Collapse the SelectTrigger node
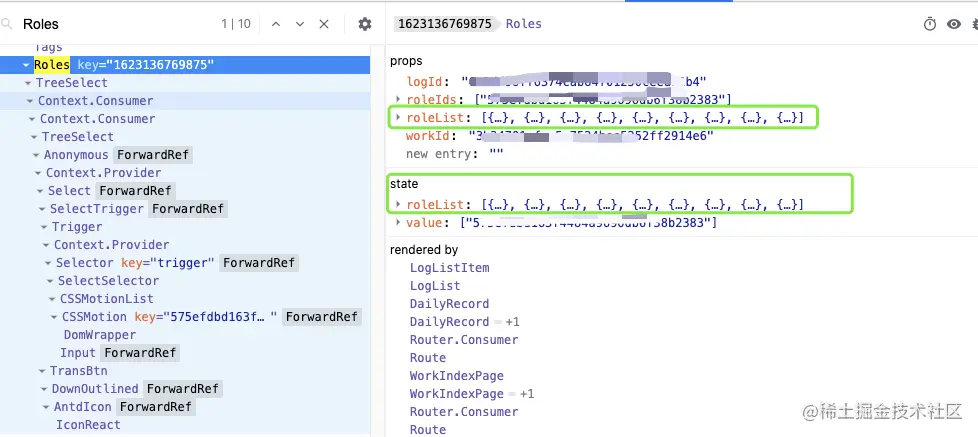978x437 pixels. [x=42, y=209]
